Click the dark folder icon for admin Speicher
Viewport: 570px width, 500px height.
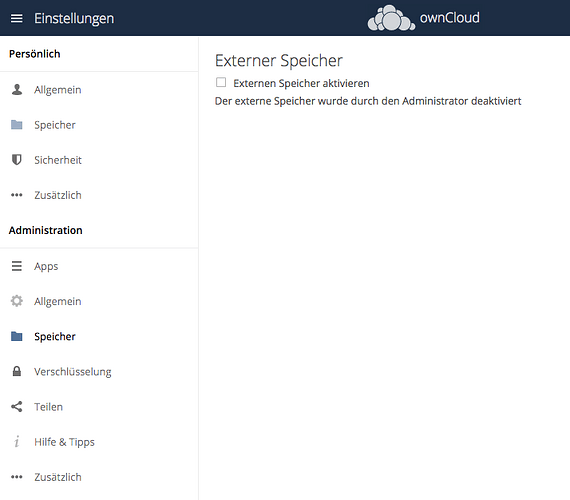point(17,336)
